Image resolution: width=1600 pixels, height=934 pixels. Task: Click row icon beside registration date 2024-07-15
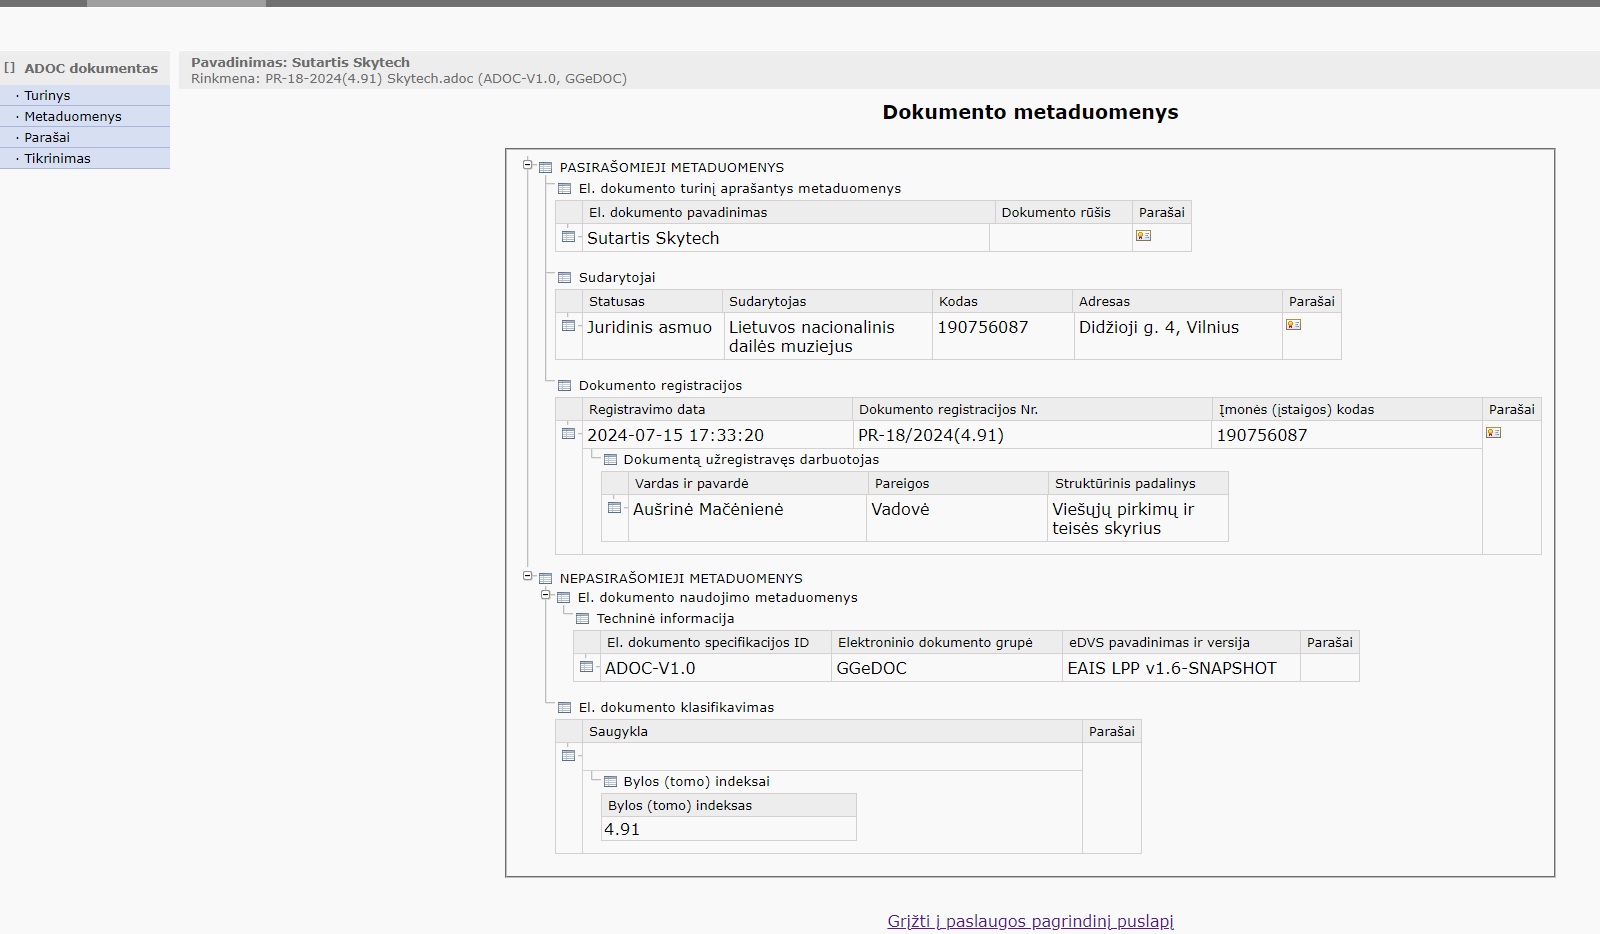[569, 434]
